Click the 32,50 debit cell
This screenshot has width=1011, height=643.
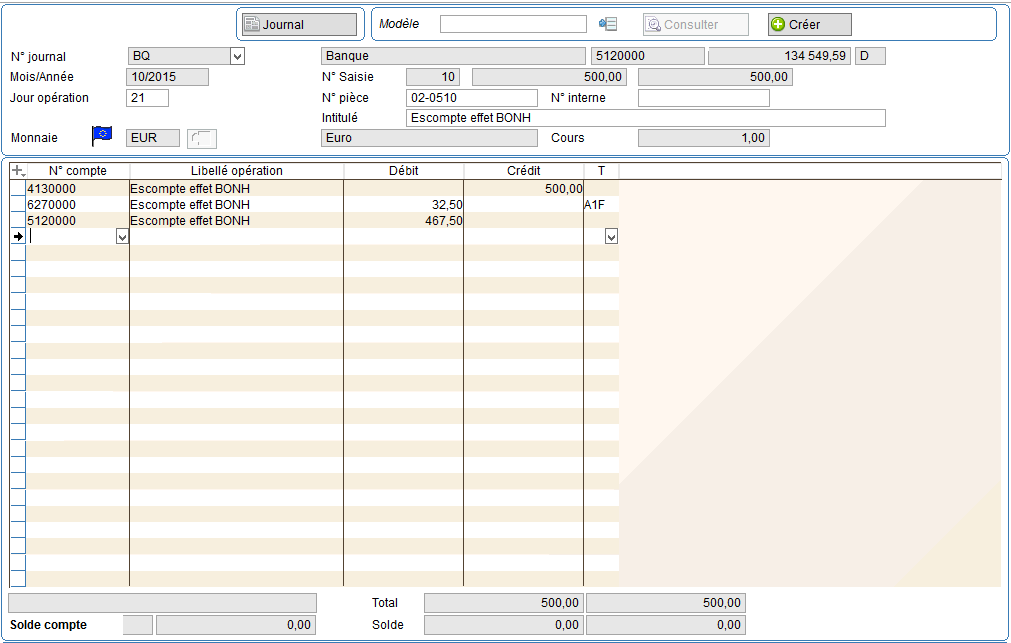[x=403, y=204]
